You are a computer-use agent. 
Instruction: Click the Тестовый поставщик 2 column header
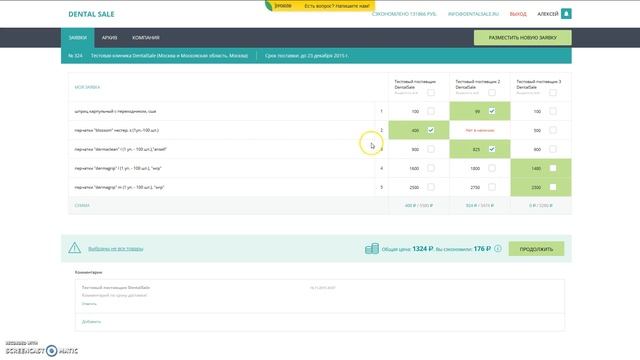(x=478, y=84)
